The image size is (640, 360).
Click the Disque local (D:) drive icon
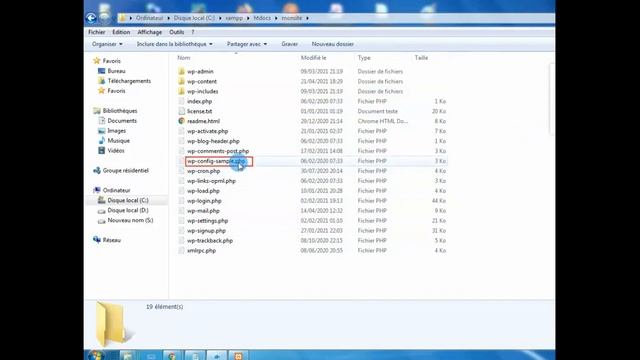point(101,211)
